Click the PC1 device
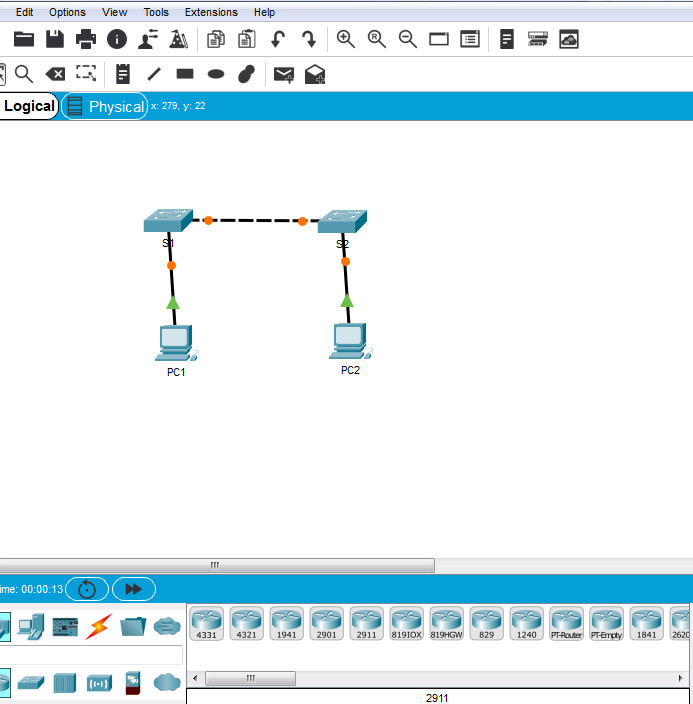693x704 pixels. (x=176, y=343)
